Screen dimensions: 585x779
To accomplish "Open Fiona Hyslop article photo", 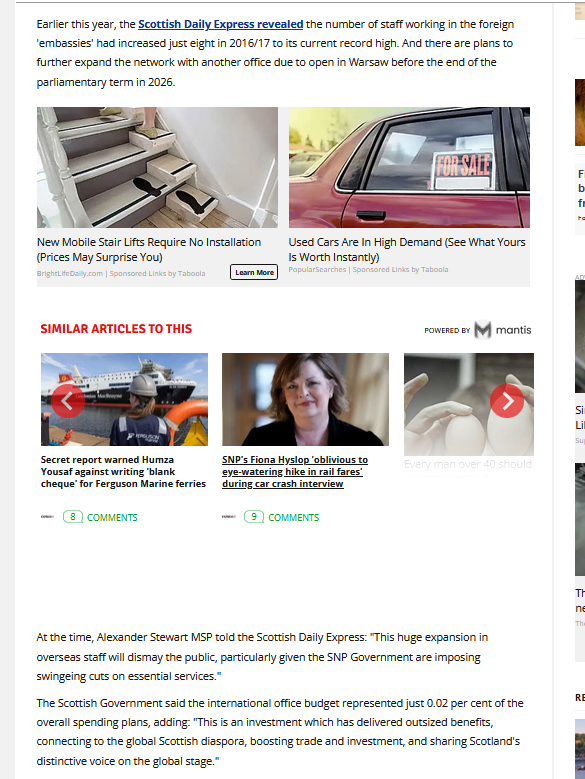I will coord(305,399).
